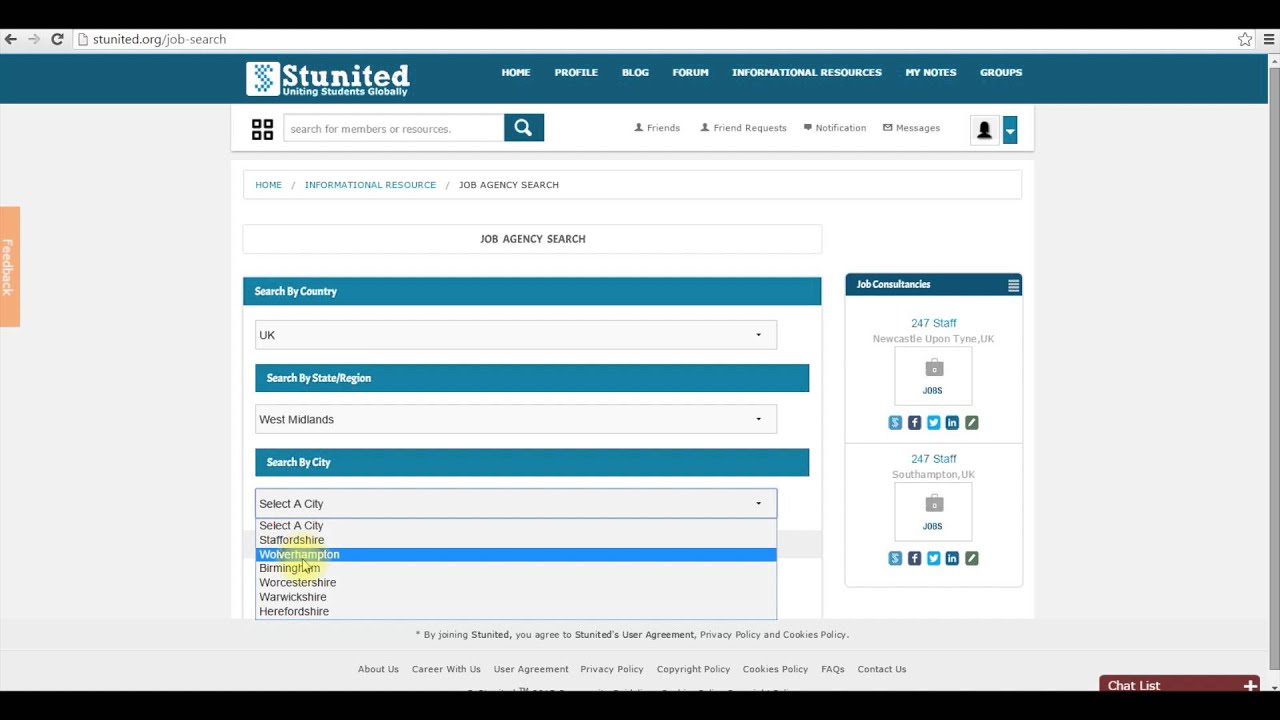Viewport: 1280px width, 720px height.
Task: Open FAQs footer link
Action: coord(833,669)
